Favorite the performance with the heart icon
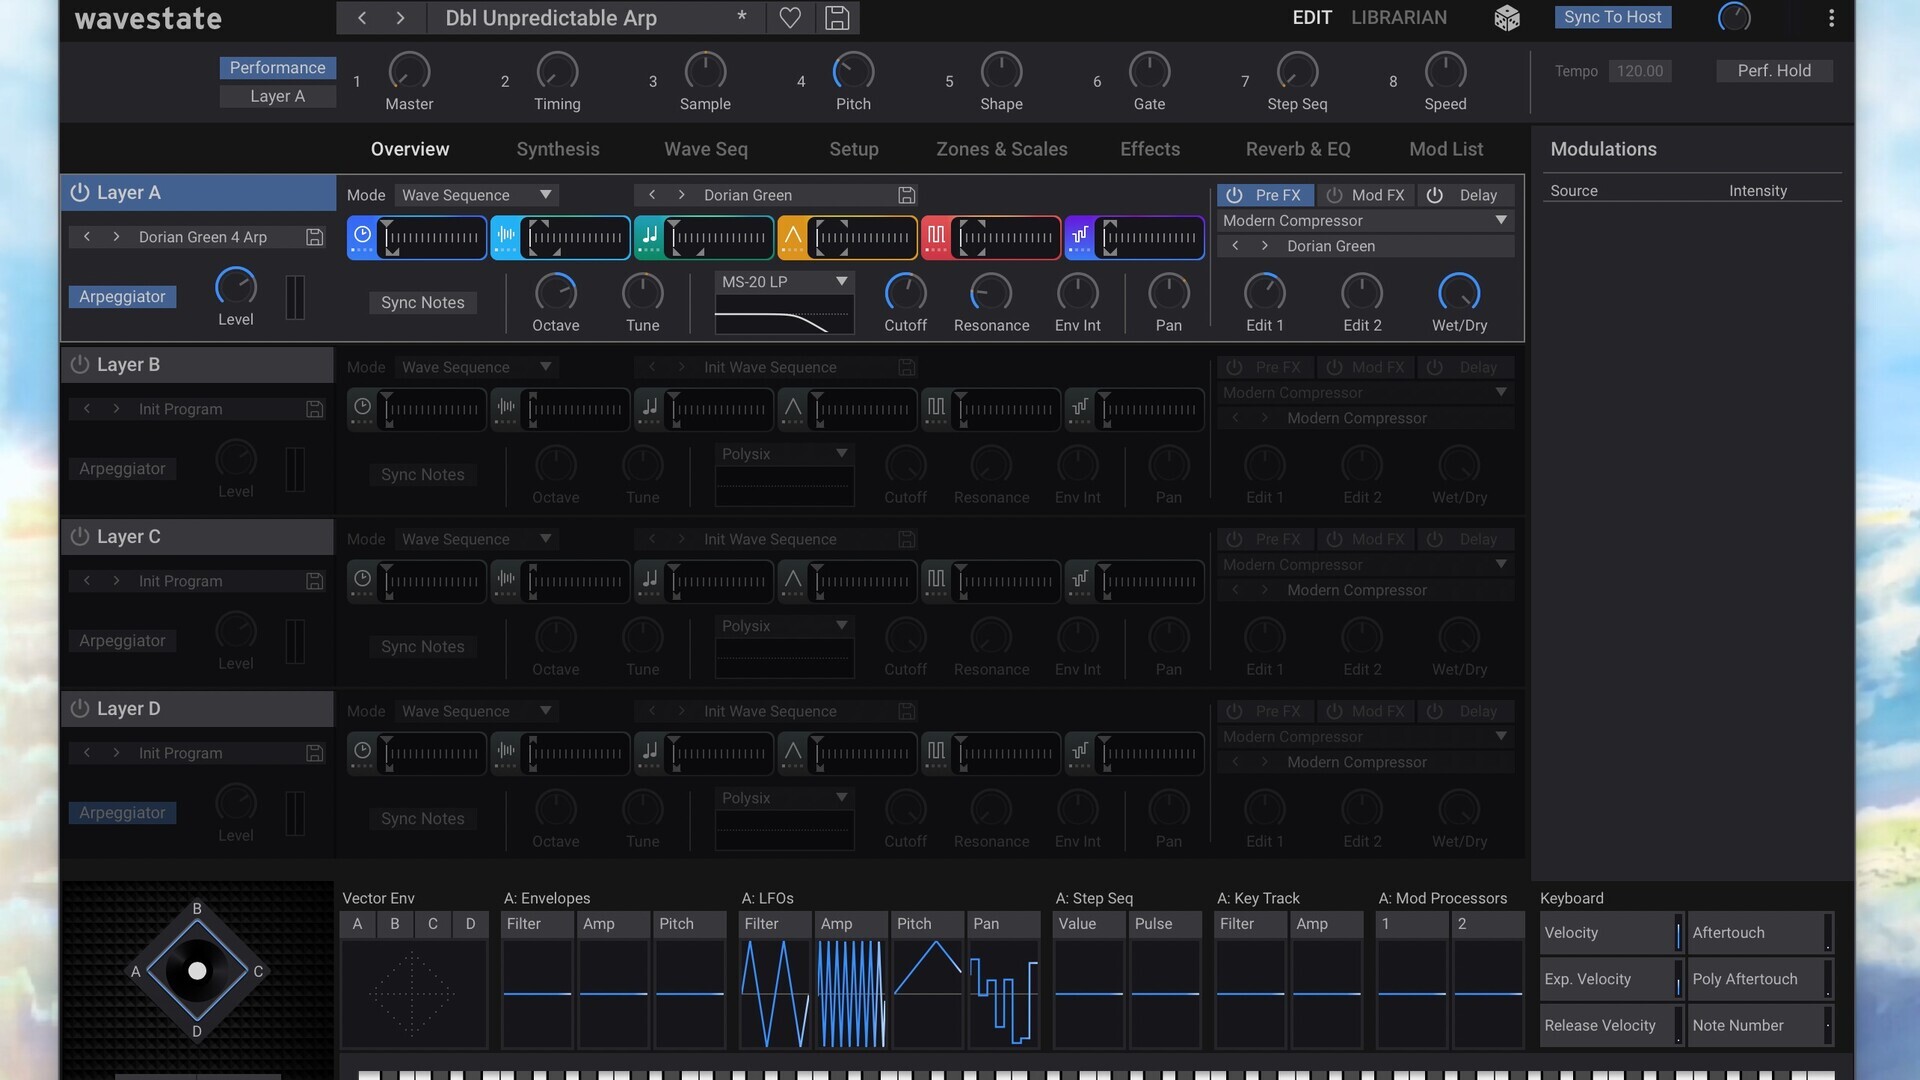The height and width of the screenshot is (1080, 1920). pos(790,18)
